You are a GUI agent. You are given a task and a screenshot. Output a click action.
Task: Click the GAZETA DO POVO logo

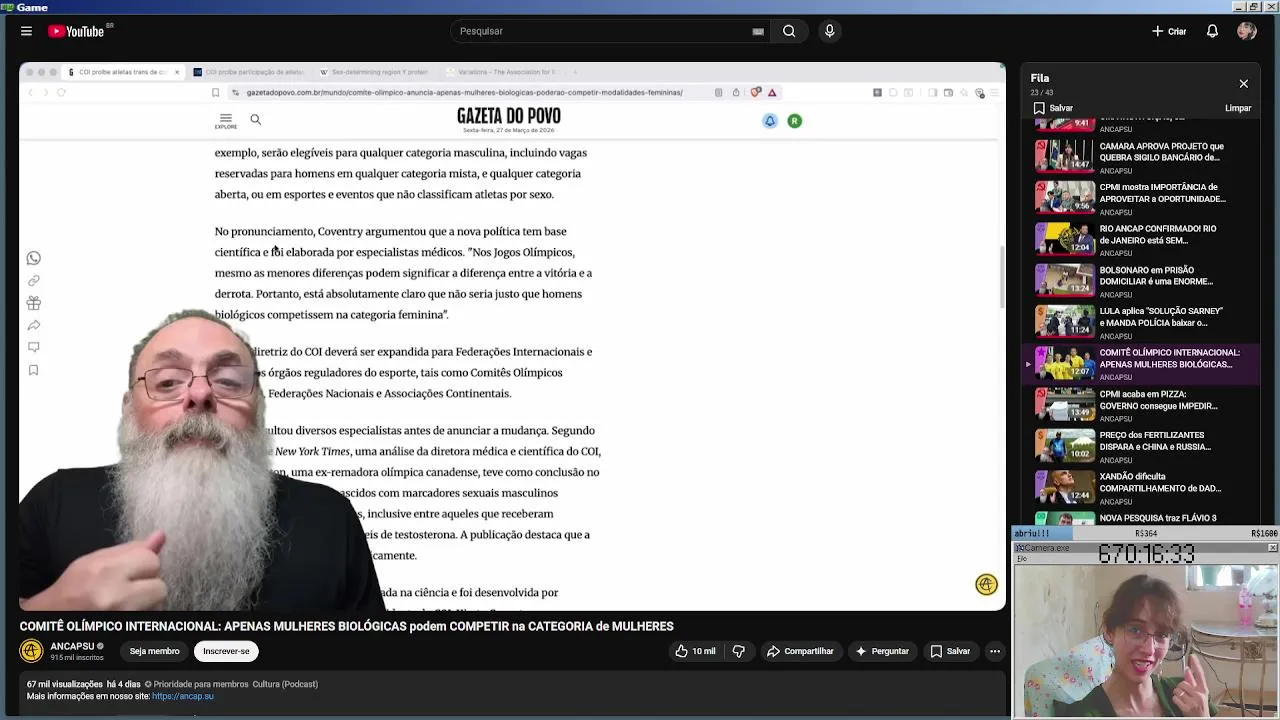[508, 117]
